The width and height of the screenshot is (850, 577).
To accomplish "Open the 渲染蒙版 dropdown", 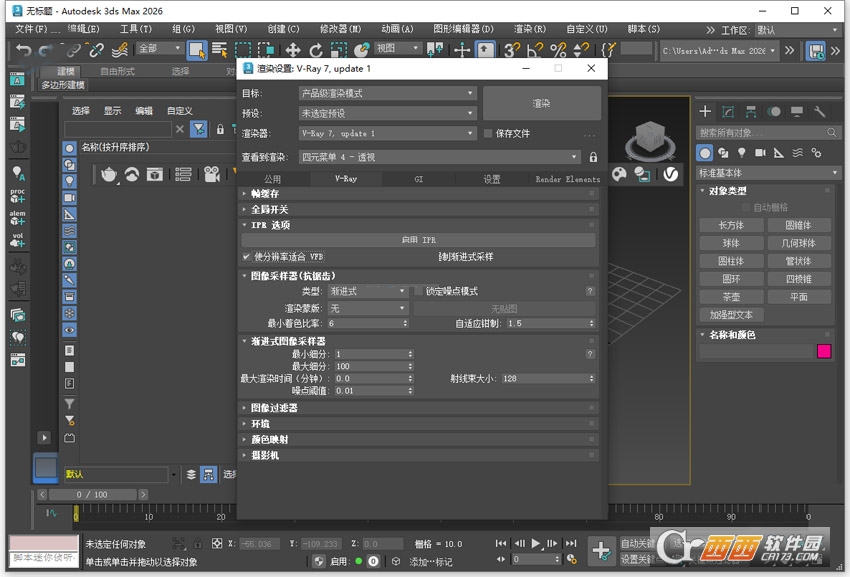I will [368, 309].
